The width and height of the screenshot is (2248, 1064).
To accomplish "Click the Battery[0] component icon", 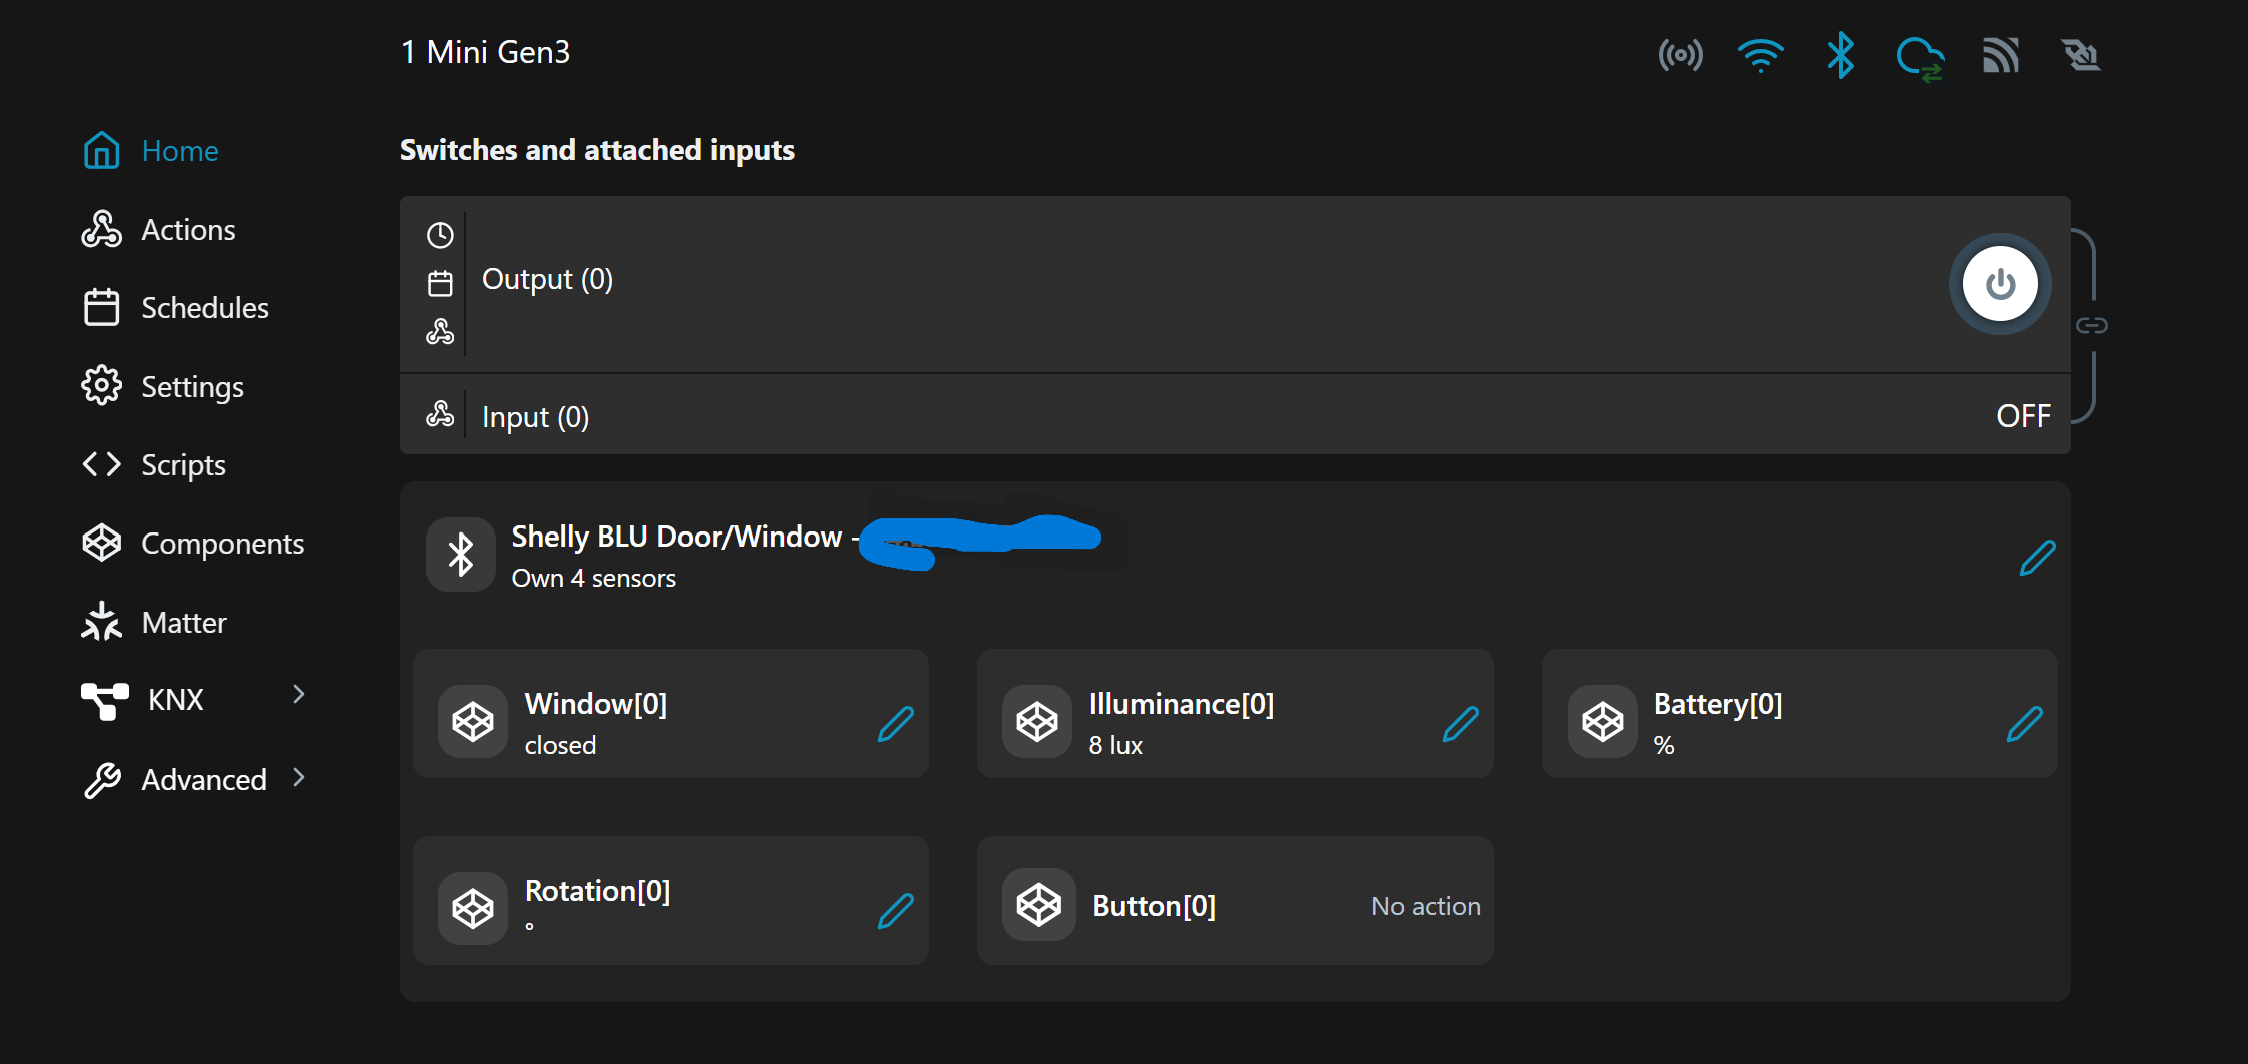I will tap(1603, 721).
